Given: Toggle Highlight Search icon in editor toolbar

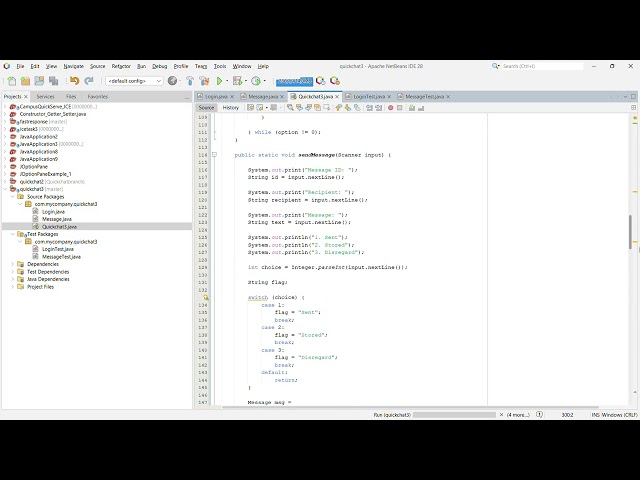Looking at the screenshot, I should pos(317,107).
